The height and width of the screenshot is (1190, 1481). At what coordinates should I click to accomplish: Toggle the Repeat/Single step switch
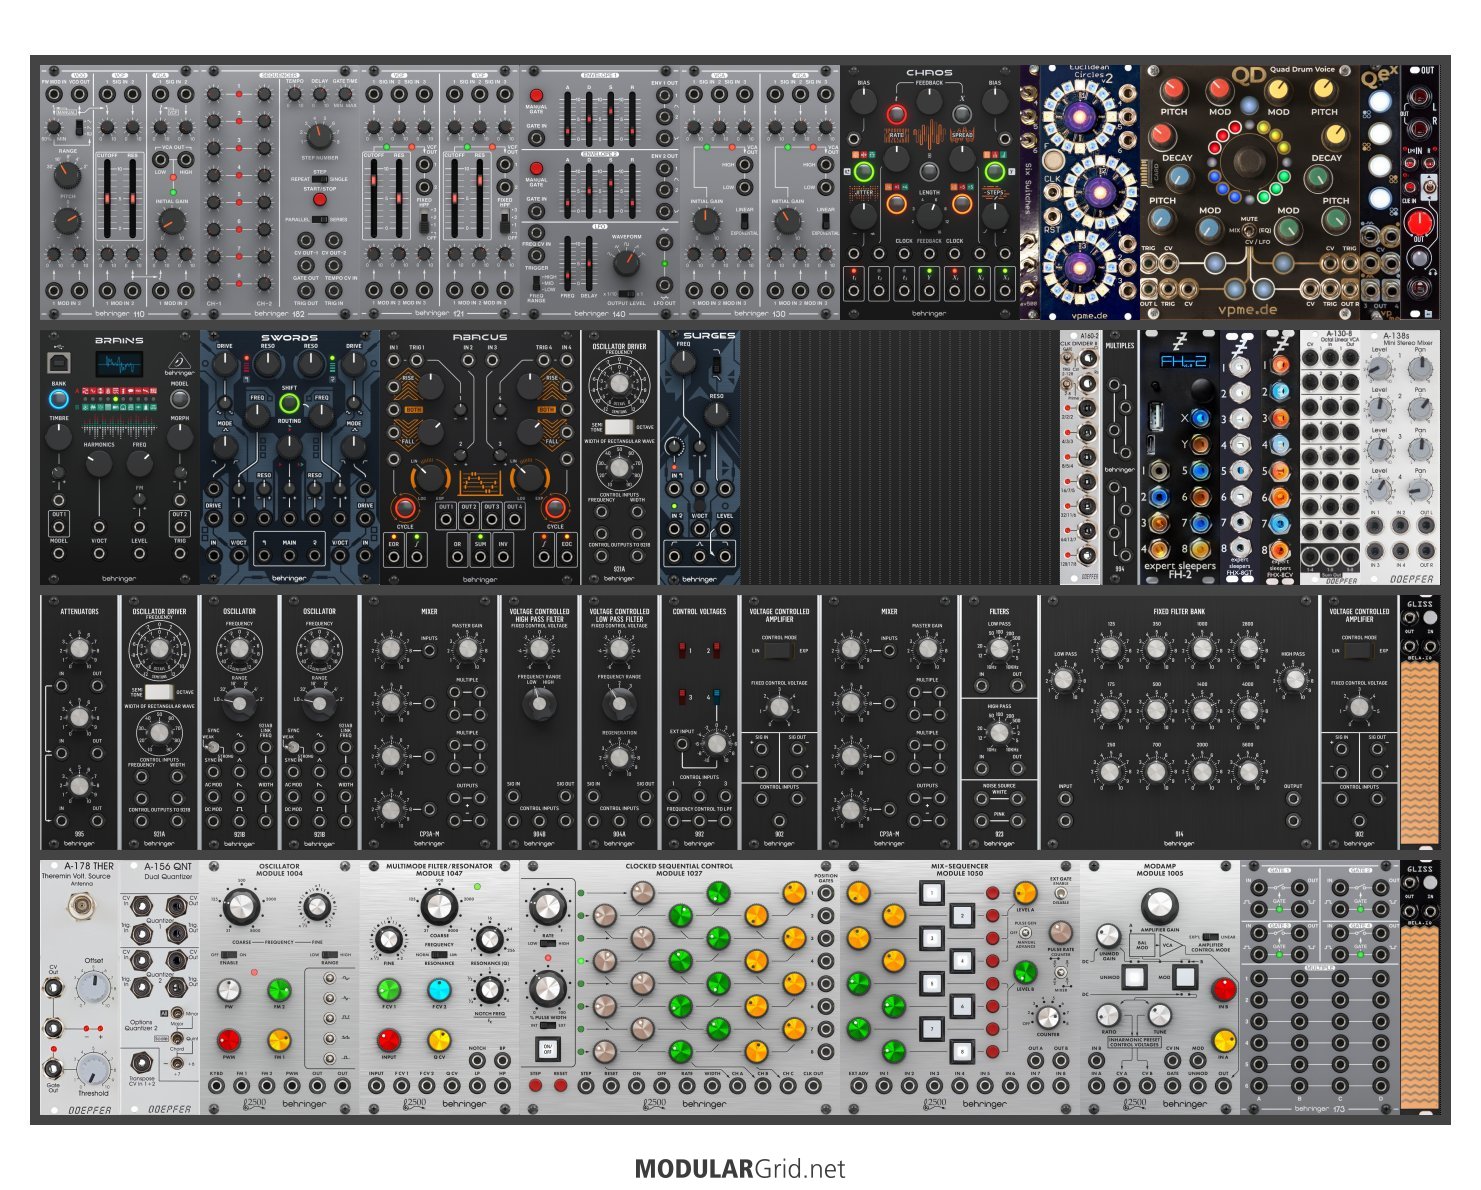click(x=319, y=179)
